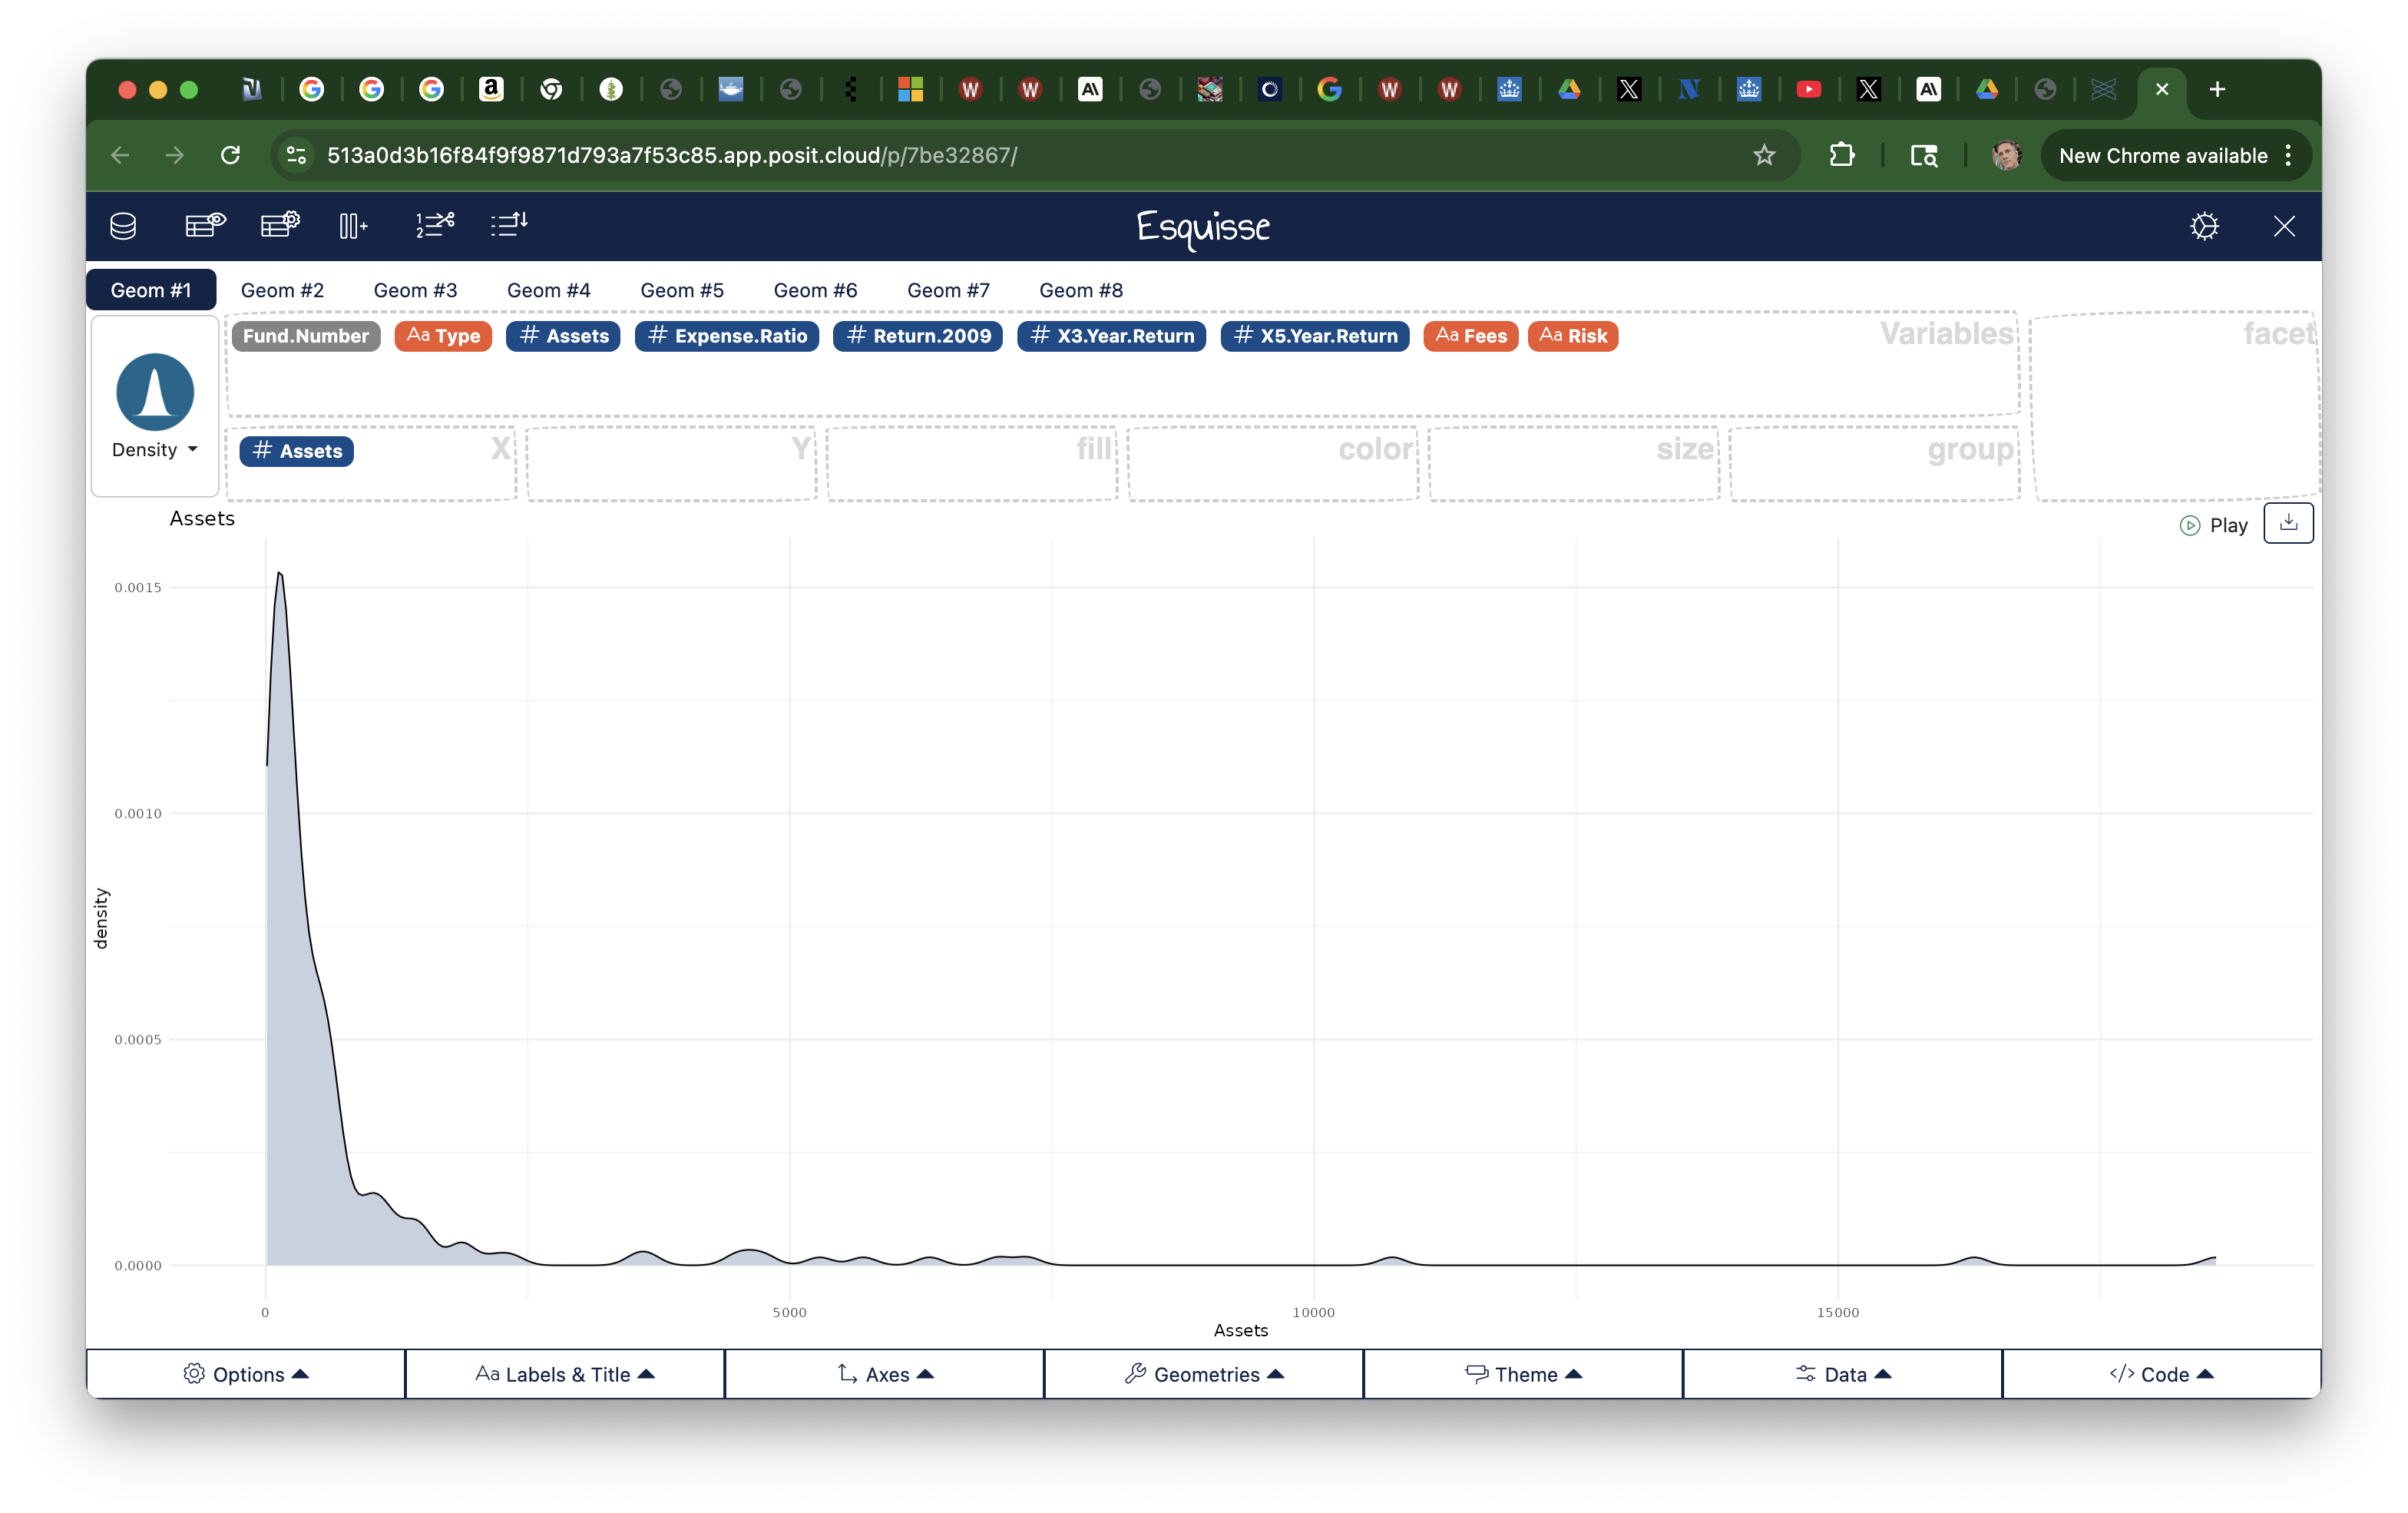Click the Risk variable badge
This screenshot has height=1513, width=2408.
(x=1573, y=336)
